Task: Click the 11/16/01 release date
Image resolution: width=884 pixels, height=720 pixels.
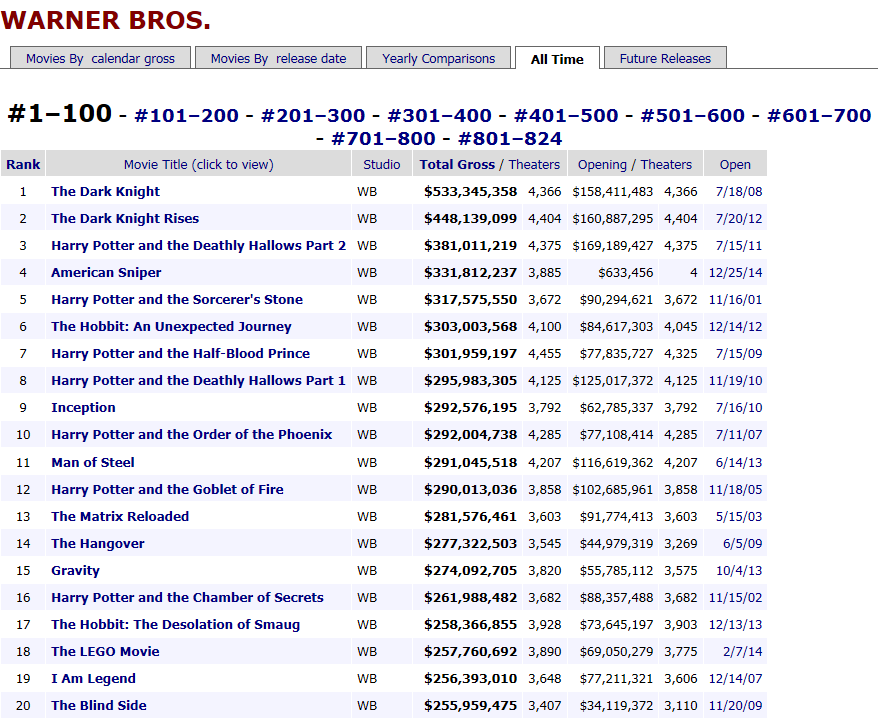Action: (x=735, y=300)
